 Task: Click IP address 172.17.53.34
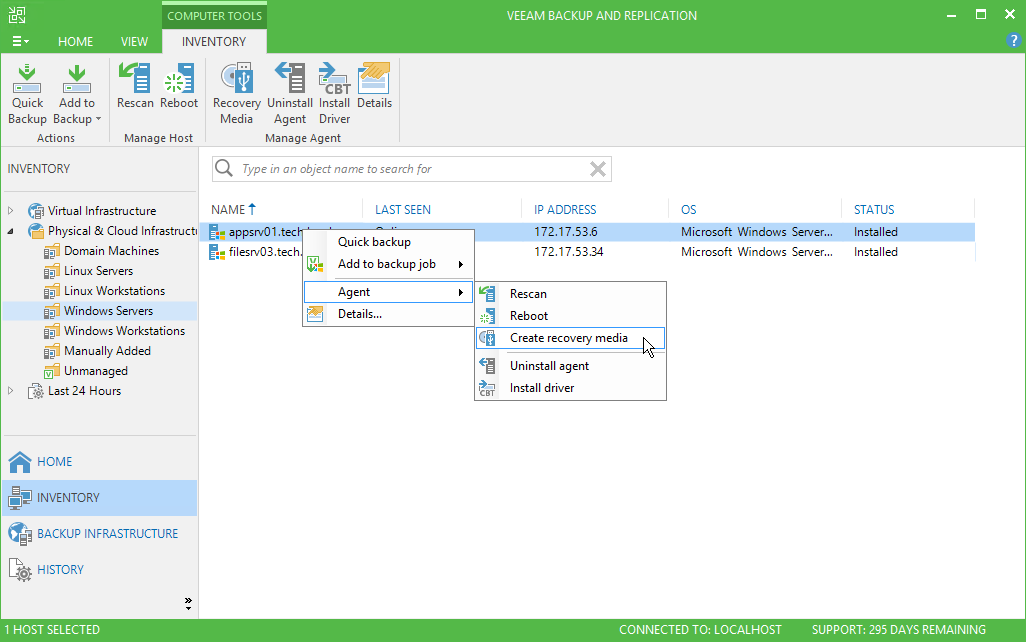568,252
